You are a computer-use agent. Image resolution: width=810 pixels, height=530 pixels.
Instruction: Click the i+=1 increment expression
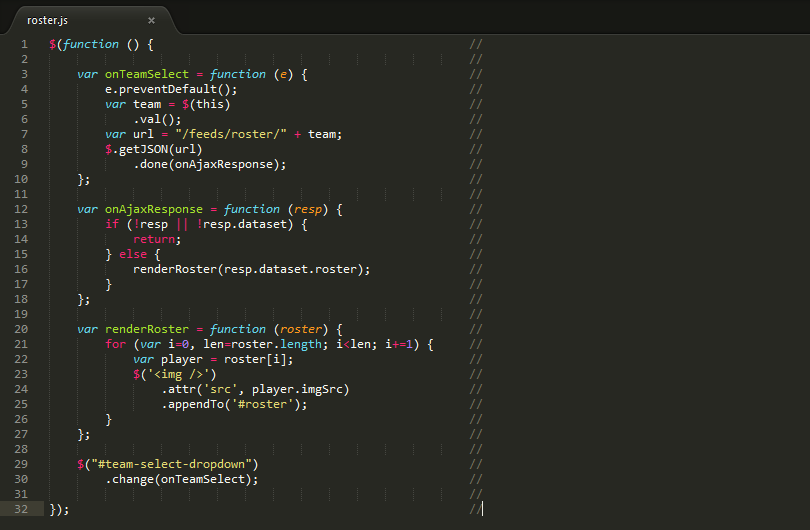coord(399,344)
